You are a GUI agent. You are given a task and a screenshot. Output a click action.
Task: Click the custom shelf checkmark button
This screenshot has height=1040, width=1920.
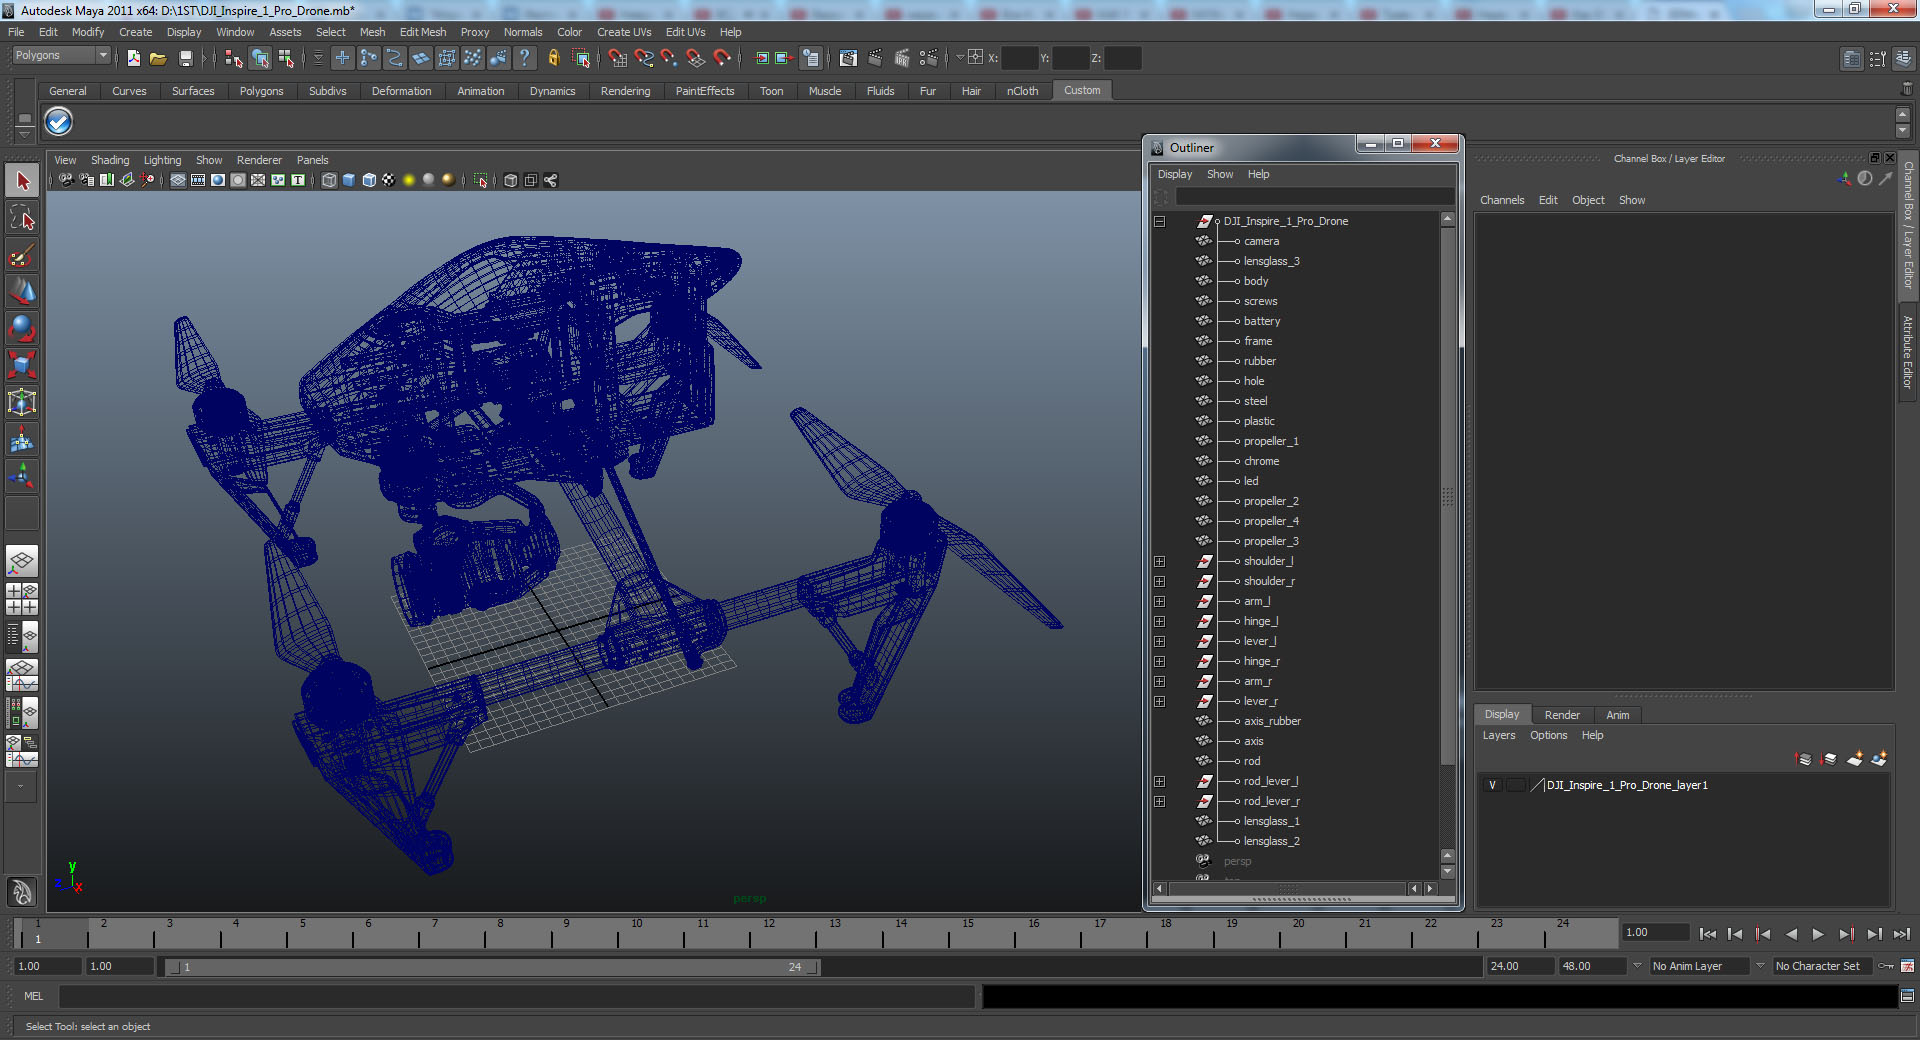point(59,122)
